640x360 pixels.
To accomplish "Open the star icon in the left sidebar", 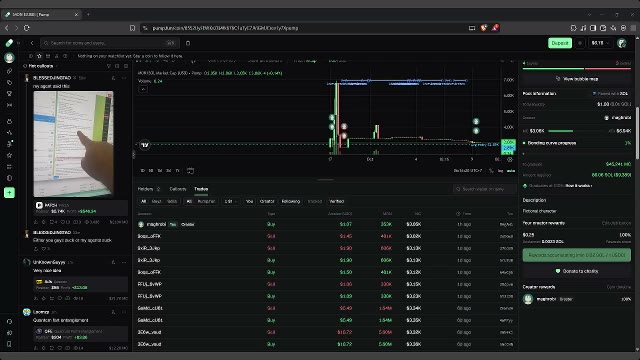I will (x=9, y=155).
